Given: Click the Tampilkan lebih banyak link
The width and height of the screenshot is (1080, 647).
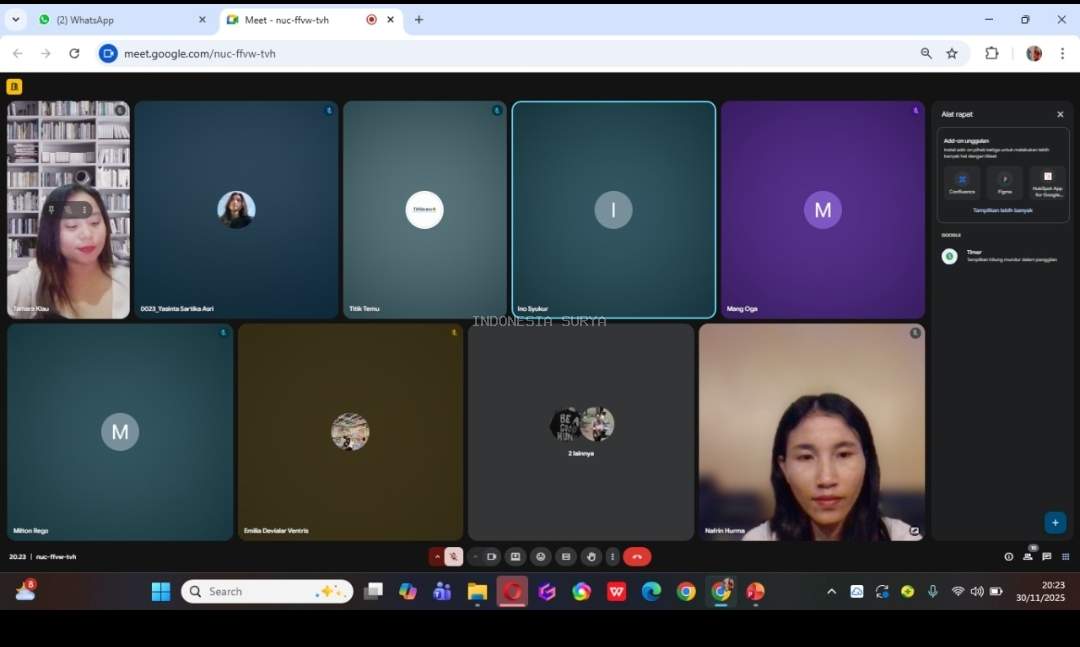Looking at the screenshot, I should (x=1003, y=210).
